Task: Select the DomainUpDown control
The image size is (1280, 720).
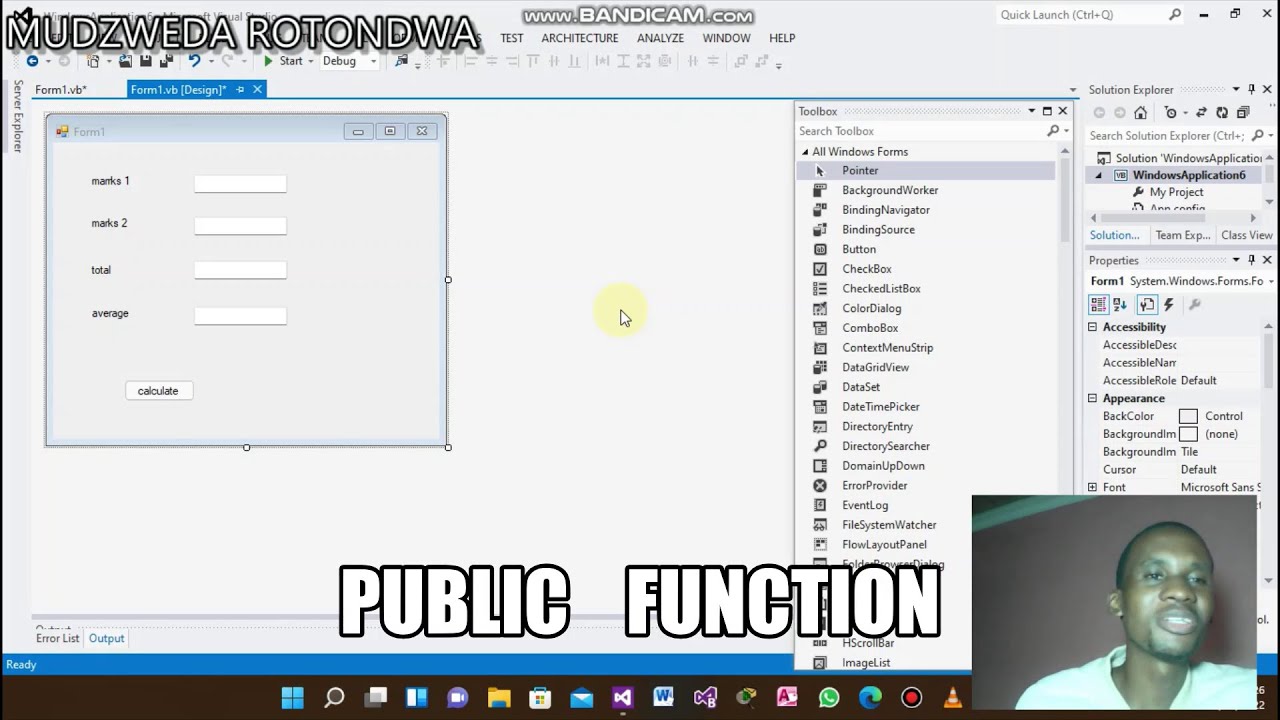Action: (925, 466)
